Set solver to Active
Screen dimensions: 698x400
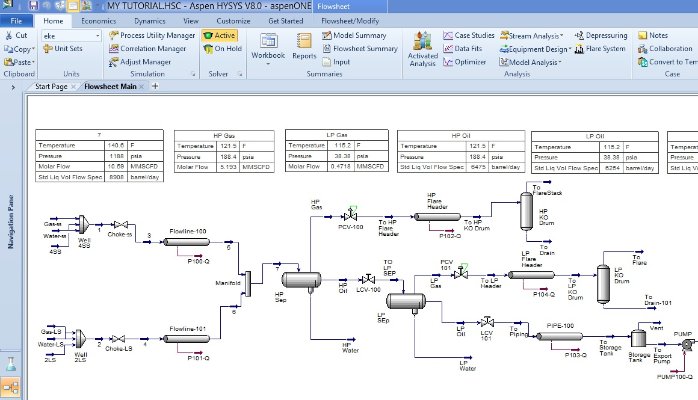tap(219, 35)
